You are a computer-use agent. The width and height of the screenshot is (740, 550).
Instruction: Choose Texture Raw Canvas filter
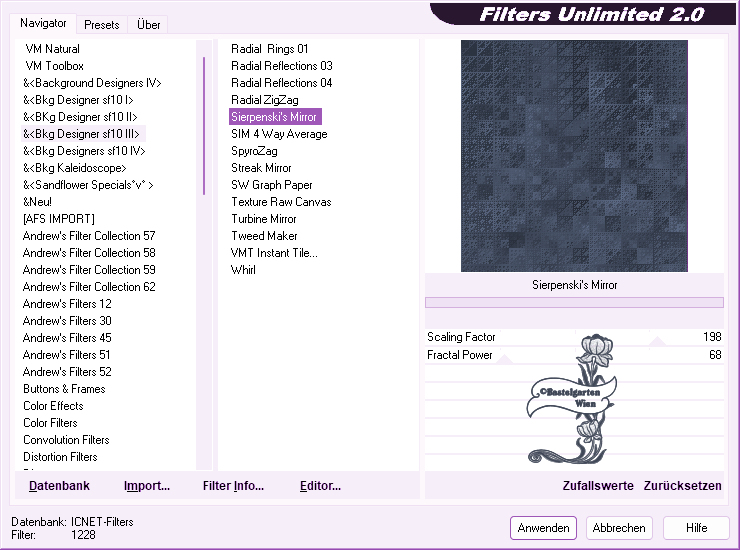click(x=281, y=202)
